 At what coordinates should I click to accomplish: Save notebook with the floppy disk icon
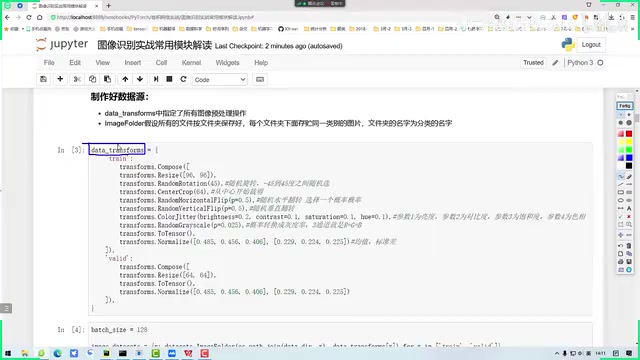pyautogui.click(x=44, y=79)
